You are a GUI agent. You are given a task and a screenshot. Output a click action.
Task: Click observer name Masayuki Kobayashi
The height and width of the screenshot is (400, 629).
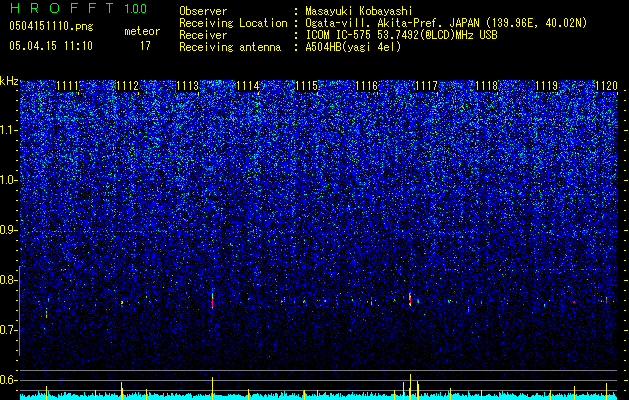pos(359,11)
